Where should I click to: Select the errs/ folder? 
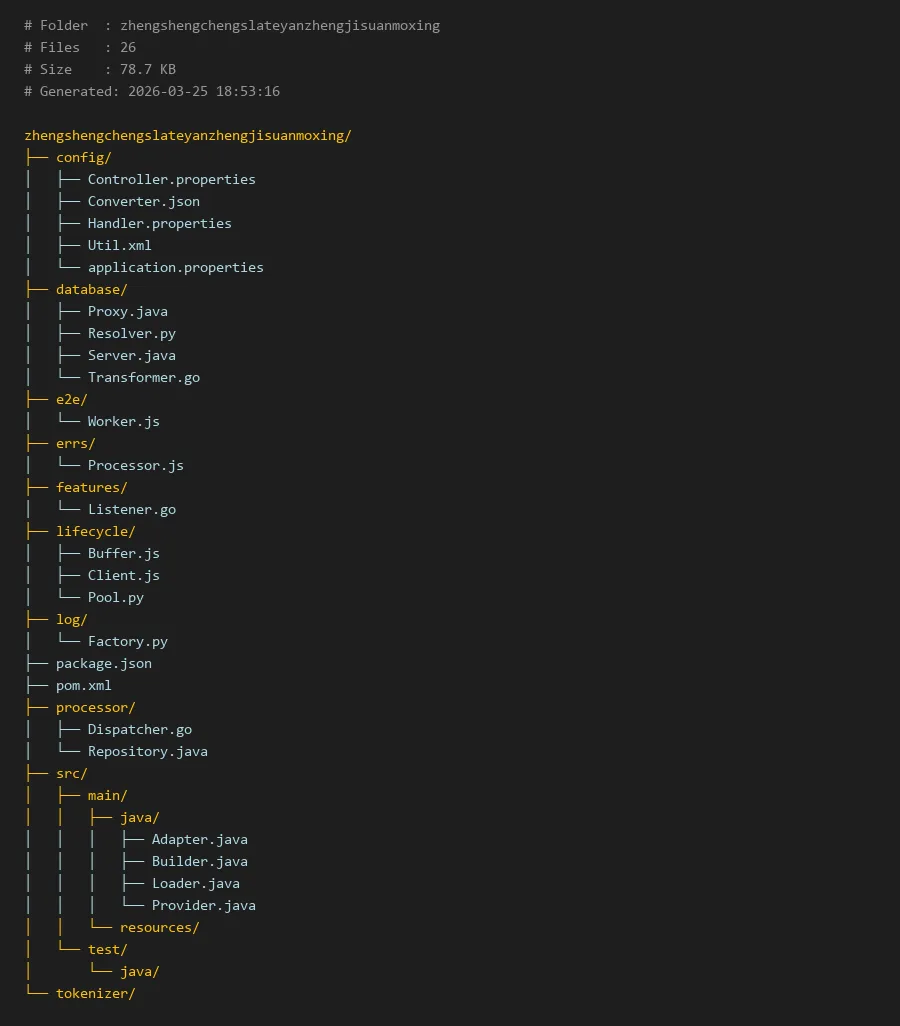point(75,443)
